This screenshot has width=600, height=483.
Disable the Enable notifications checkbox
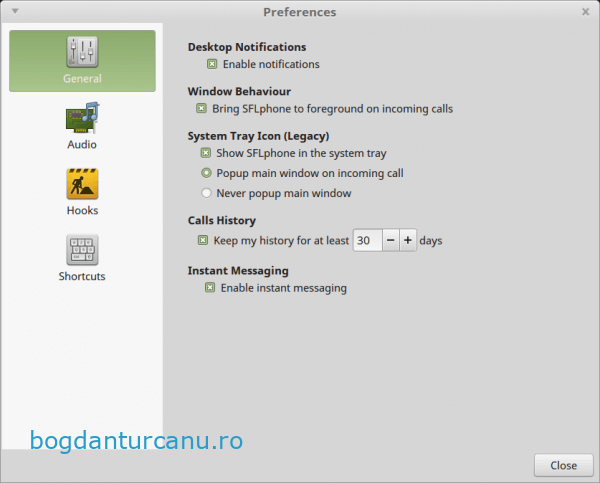tap(212, 64)
